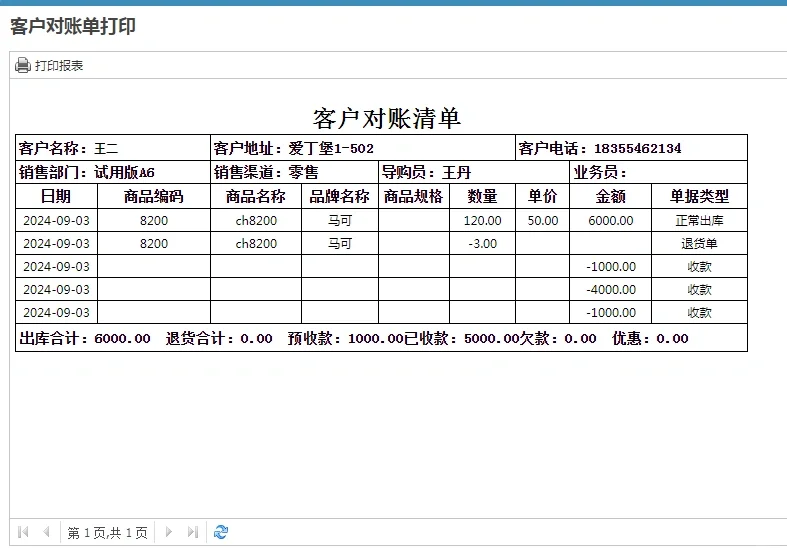
Task: Jump to last page navigation icon
Action: click(x=193, y=532)
